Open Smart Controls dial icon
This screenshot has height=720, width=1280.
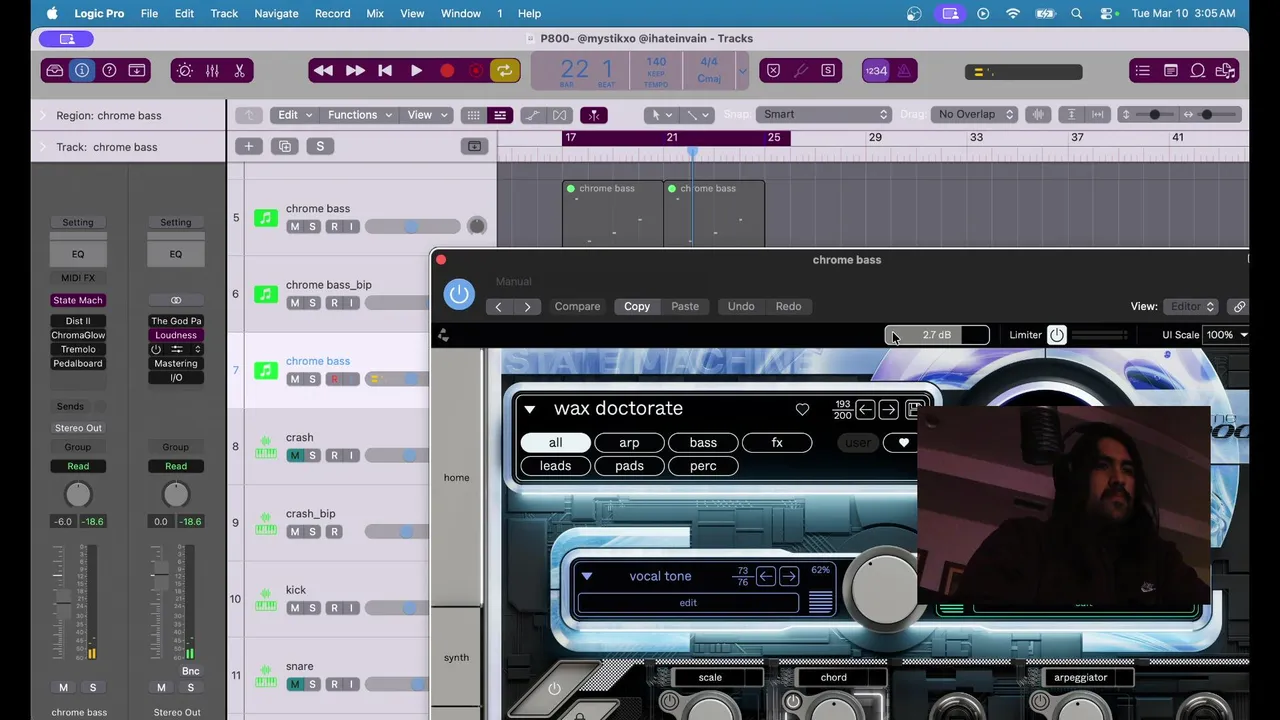[x=184, y=71]
